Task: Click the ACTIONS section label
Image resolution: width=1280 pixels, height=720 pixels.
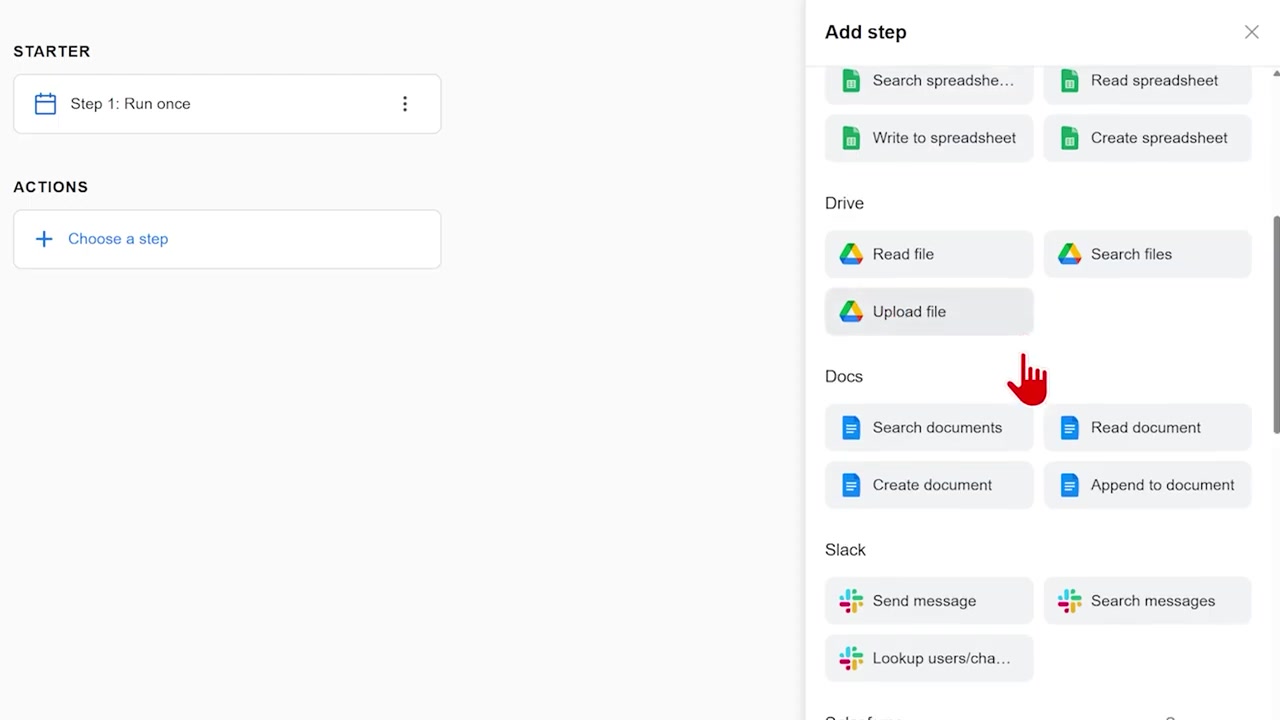Action: tap(51, 187)
